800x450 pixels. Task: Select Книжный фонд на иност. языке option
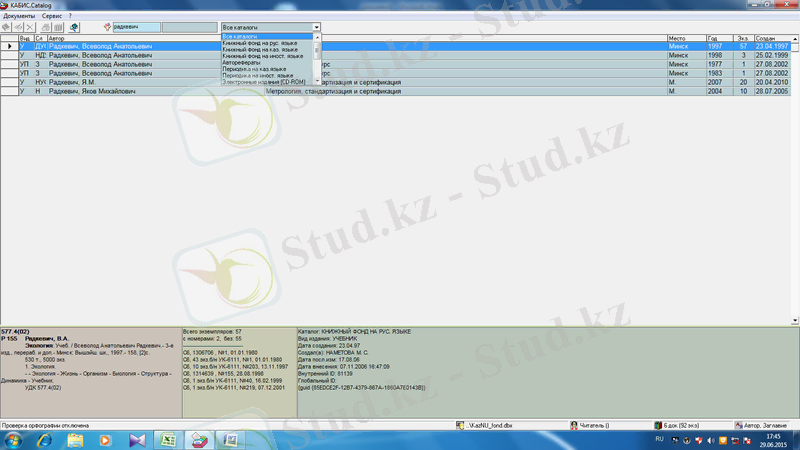[267, 56]
